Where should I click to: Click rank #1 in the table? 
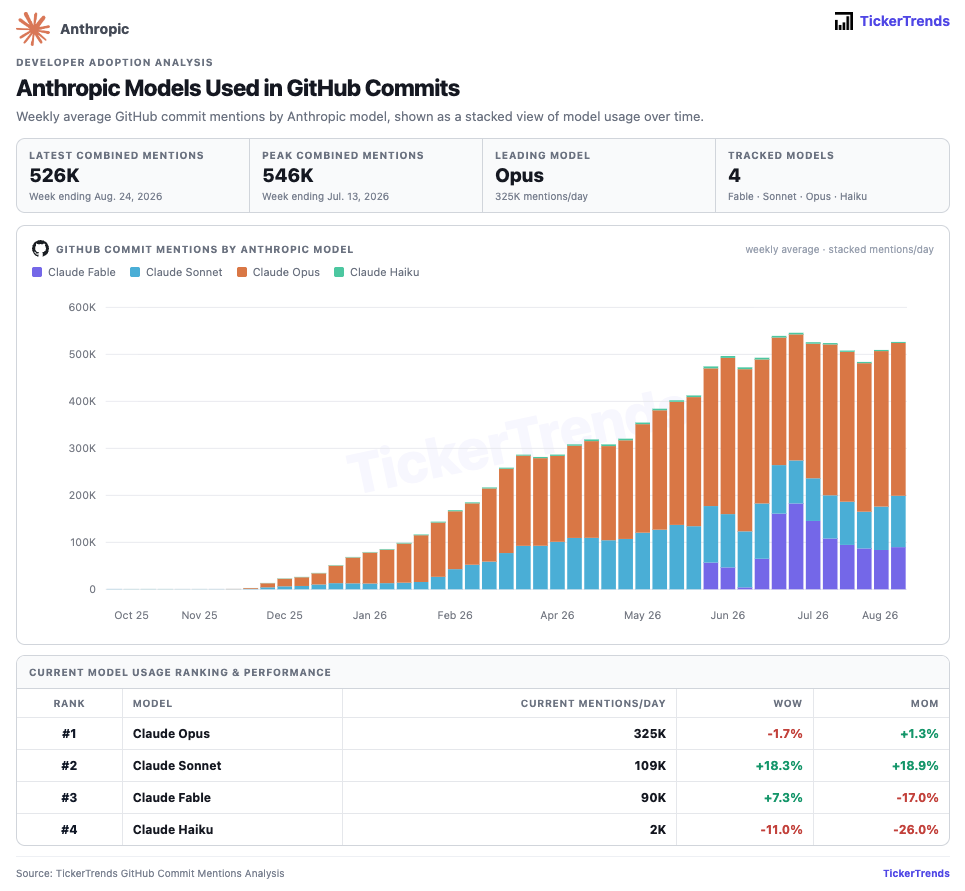(69, 733)
